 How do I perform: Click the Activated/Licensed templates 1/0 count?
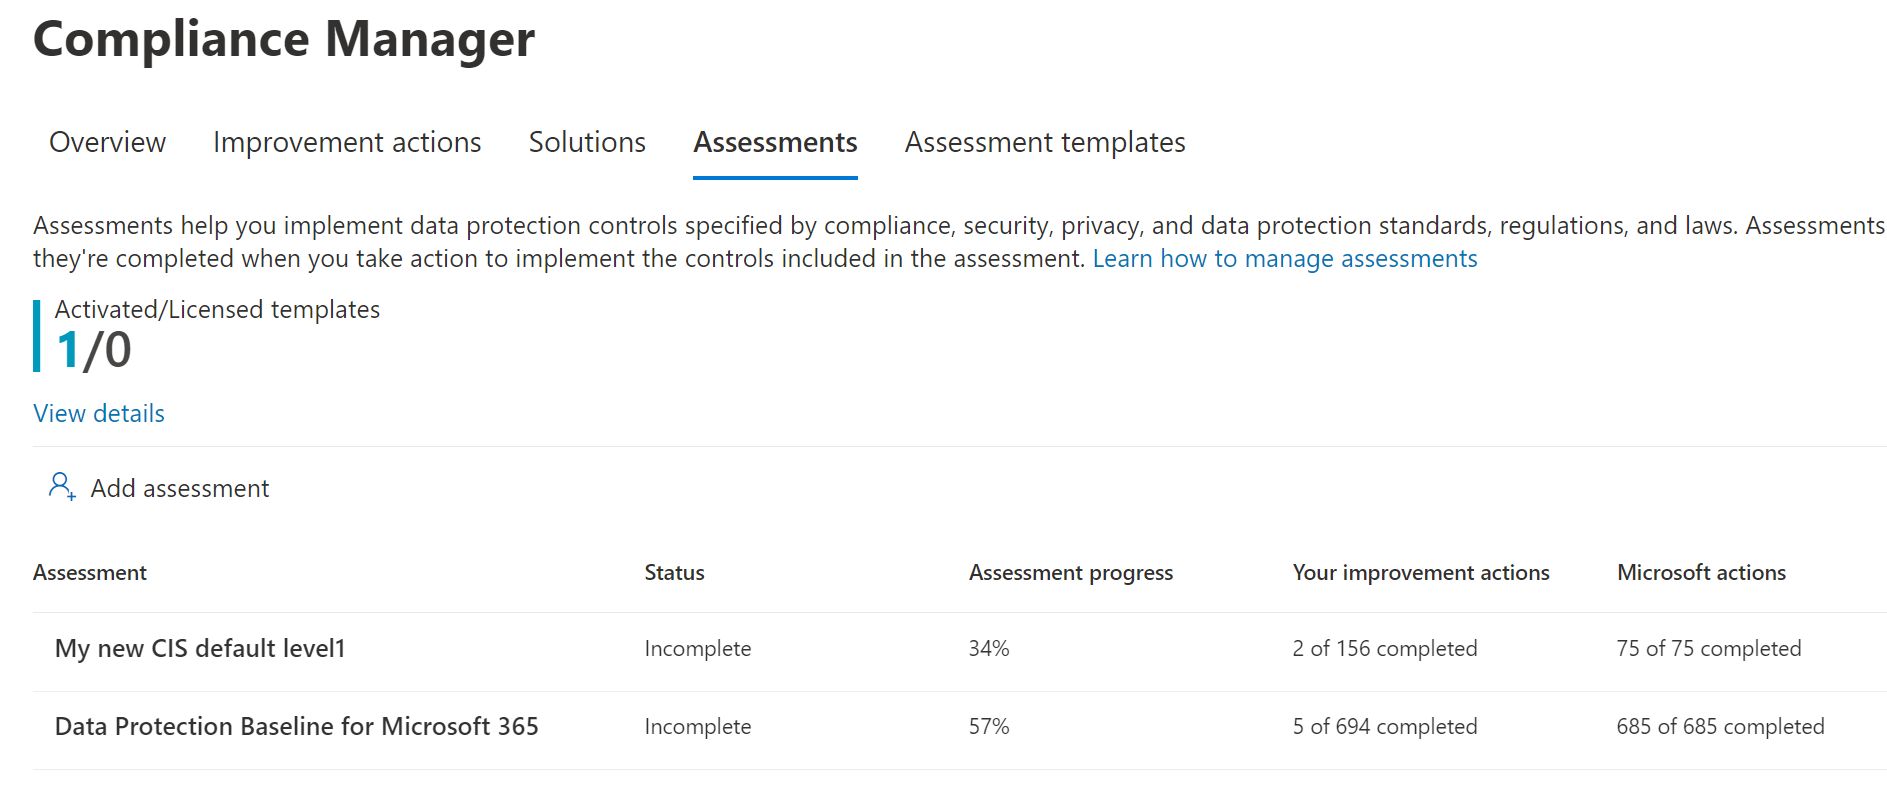pos(94,350)
